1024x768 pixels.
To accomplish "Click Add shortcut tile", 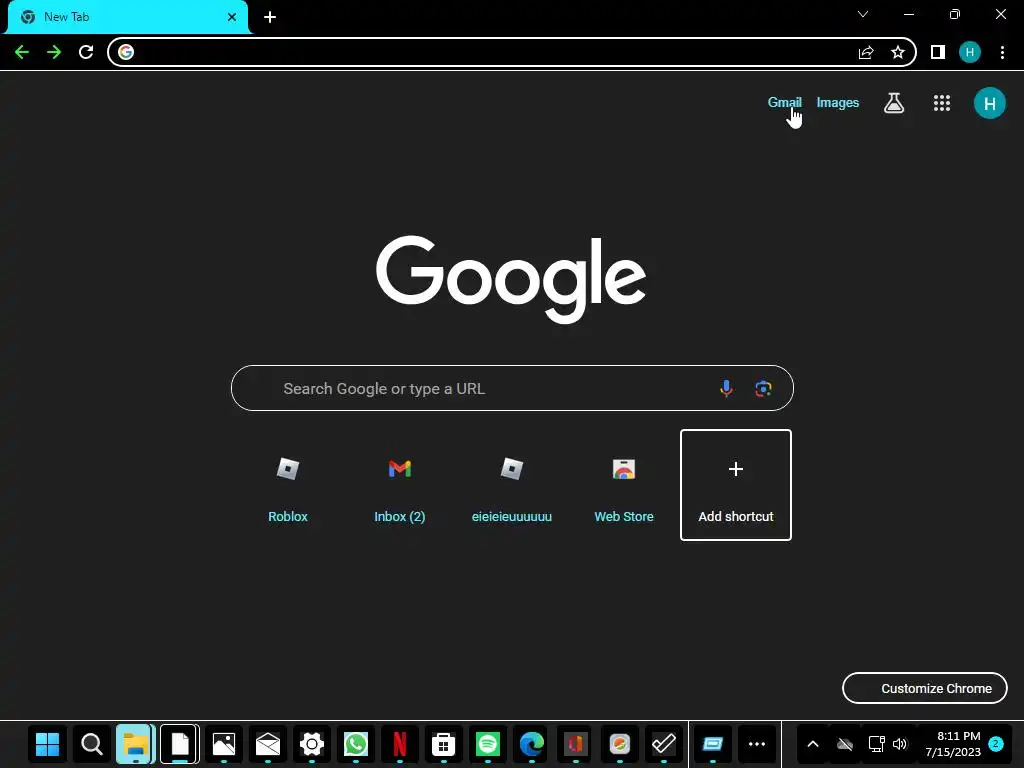I will 736,485.
